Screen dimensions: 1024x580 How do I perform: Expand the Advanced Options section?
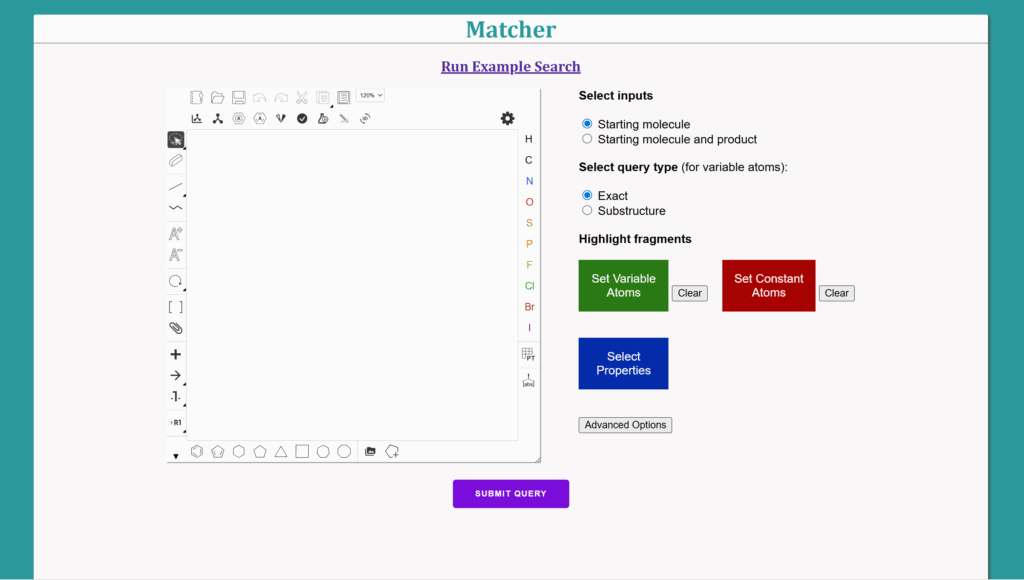625,425
